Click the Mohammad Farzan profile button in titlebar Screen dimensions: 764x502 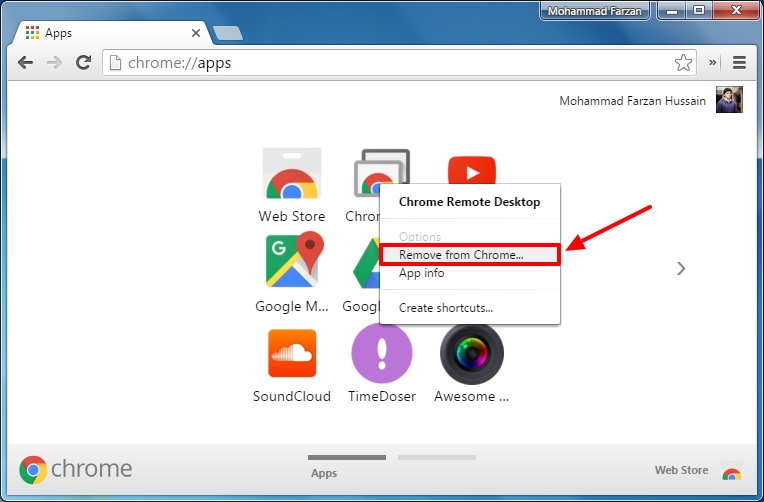[594, 11]
